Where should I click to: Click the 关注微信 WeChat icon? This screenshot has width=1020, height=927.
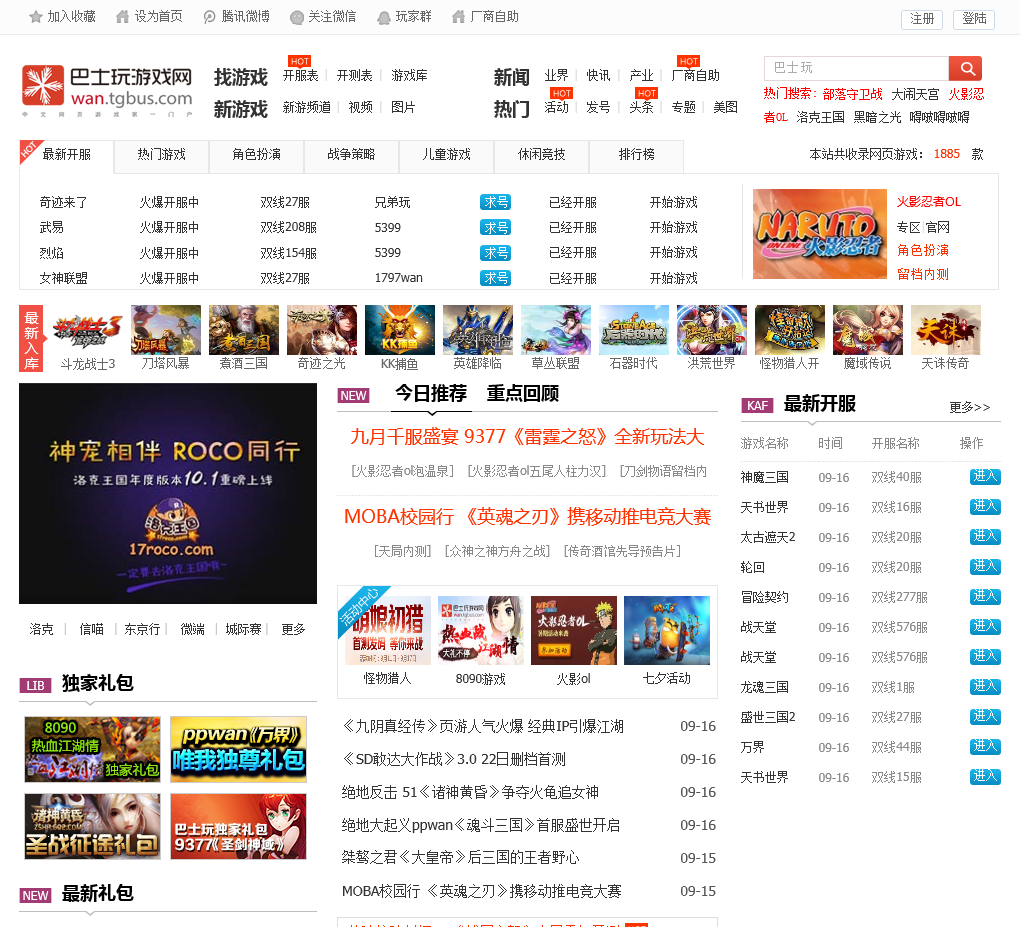[x=297, y=18]
